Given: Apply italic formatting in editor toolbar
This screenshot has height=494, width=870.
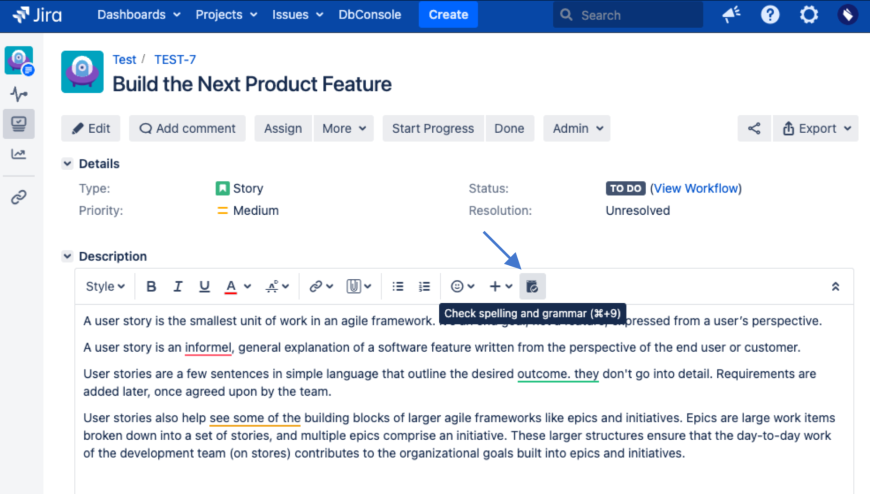Looking at the screenshot, I should (x=178, y=286).
